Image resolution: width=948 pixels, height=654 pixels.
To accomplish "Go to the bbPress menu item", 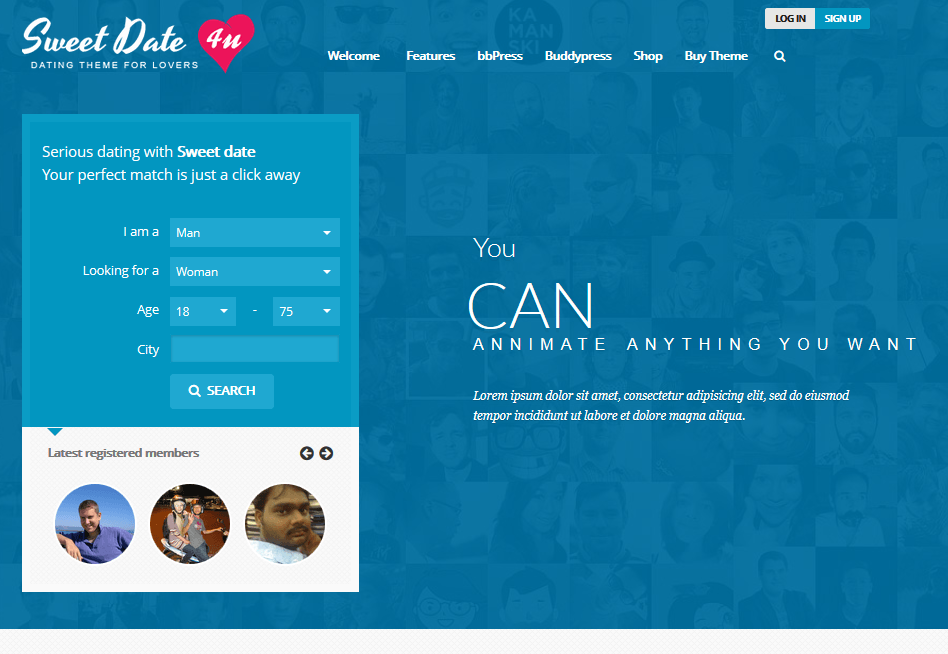I will 500,56.
